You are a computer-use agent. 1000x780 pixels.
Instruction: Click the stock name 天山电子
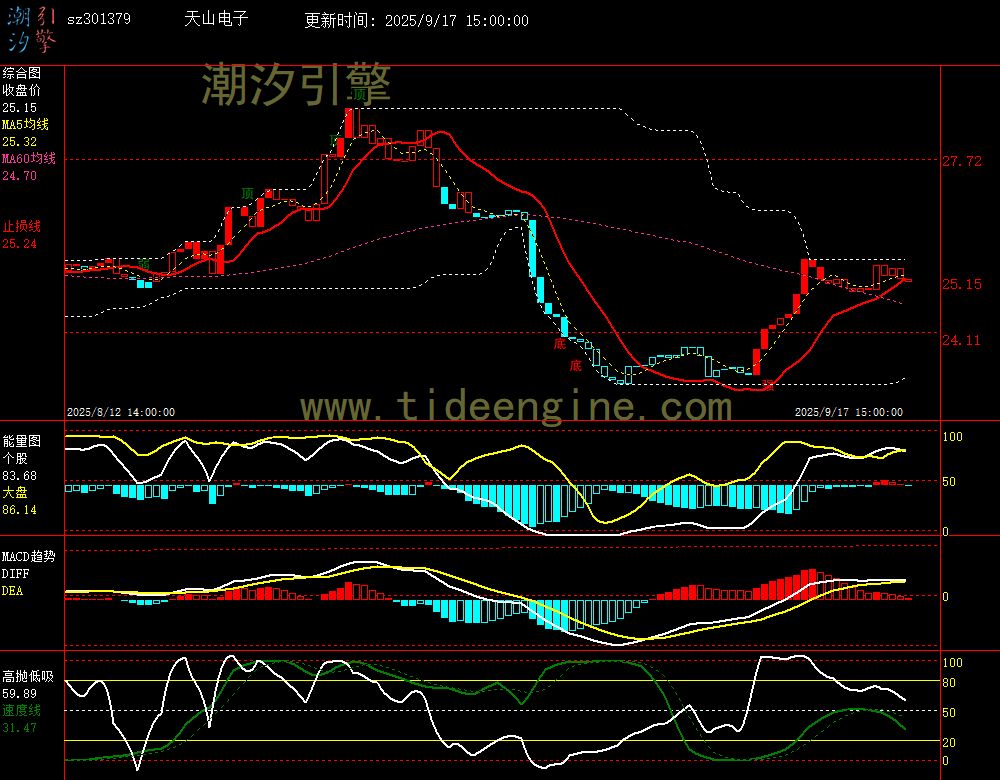click(216, 18)
